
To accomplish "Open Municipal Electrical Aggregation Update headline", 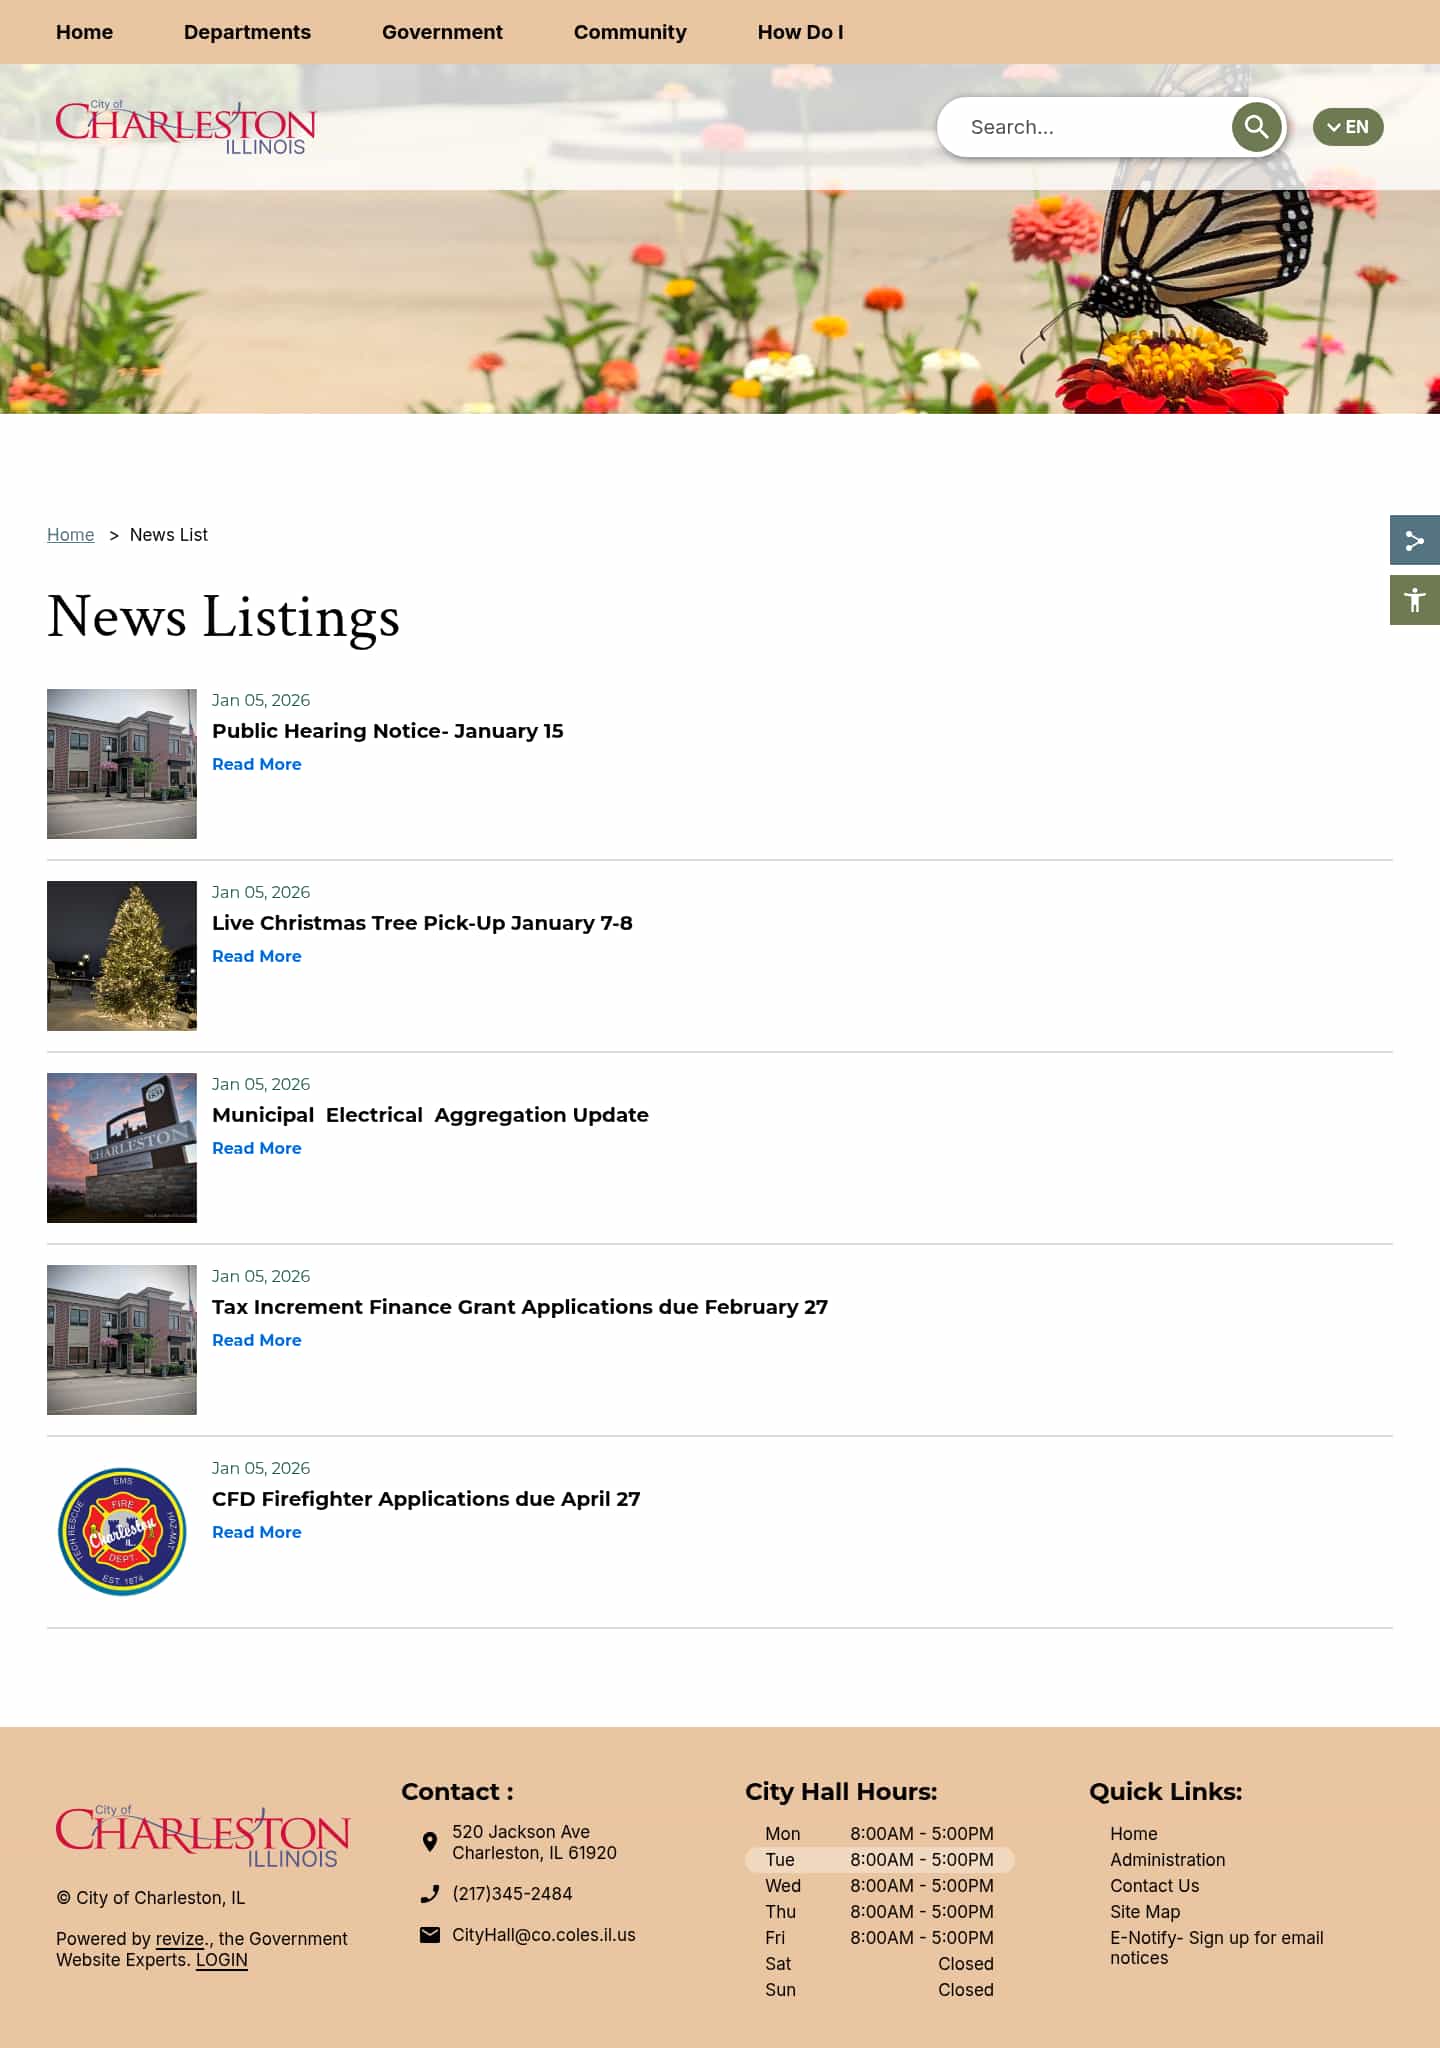I will click(430, 1115).
